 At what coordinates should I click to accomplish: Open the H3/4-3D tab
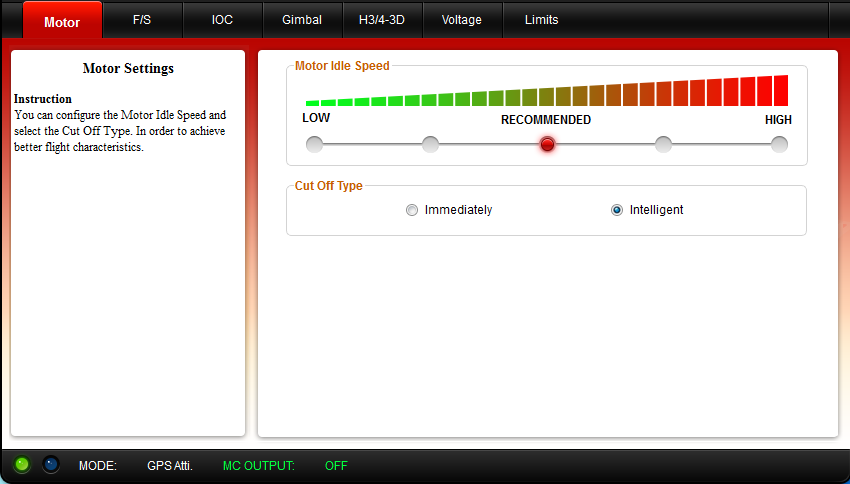pos(382,20)
